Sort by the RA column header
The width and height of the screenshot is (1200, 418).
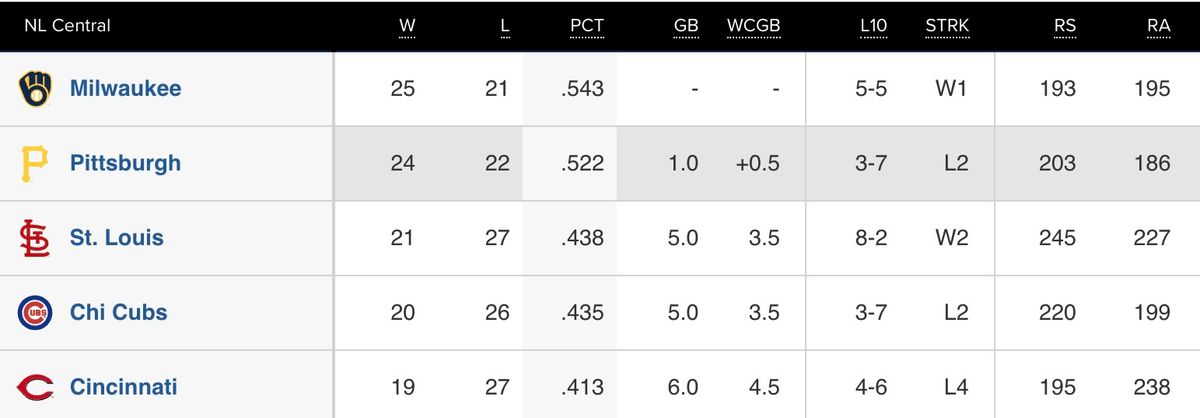[1159, 25]
